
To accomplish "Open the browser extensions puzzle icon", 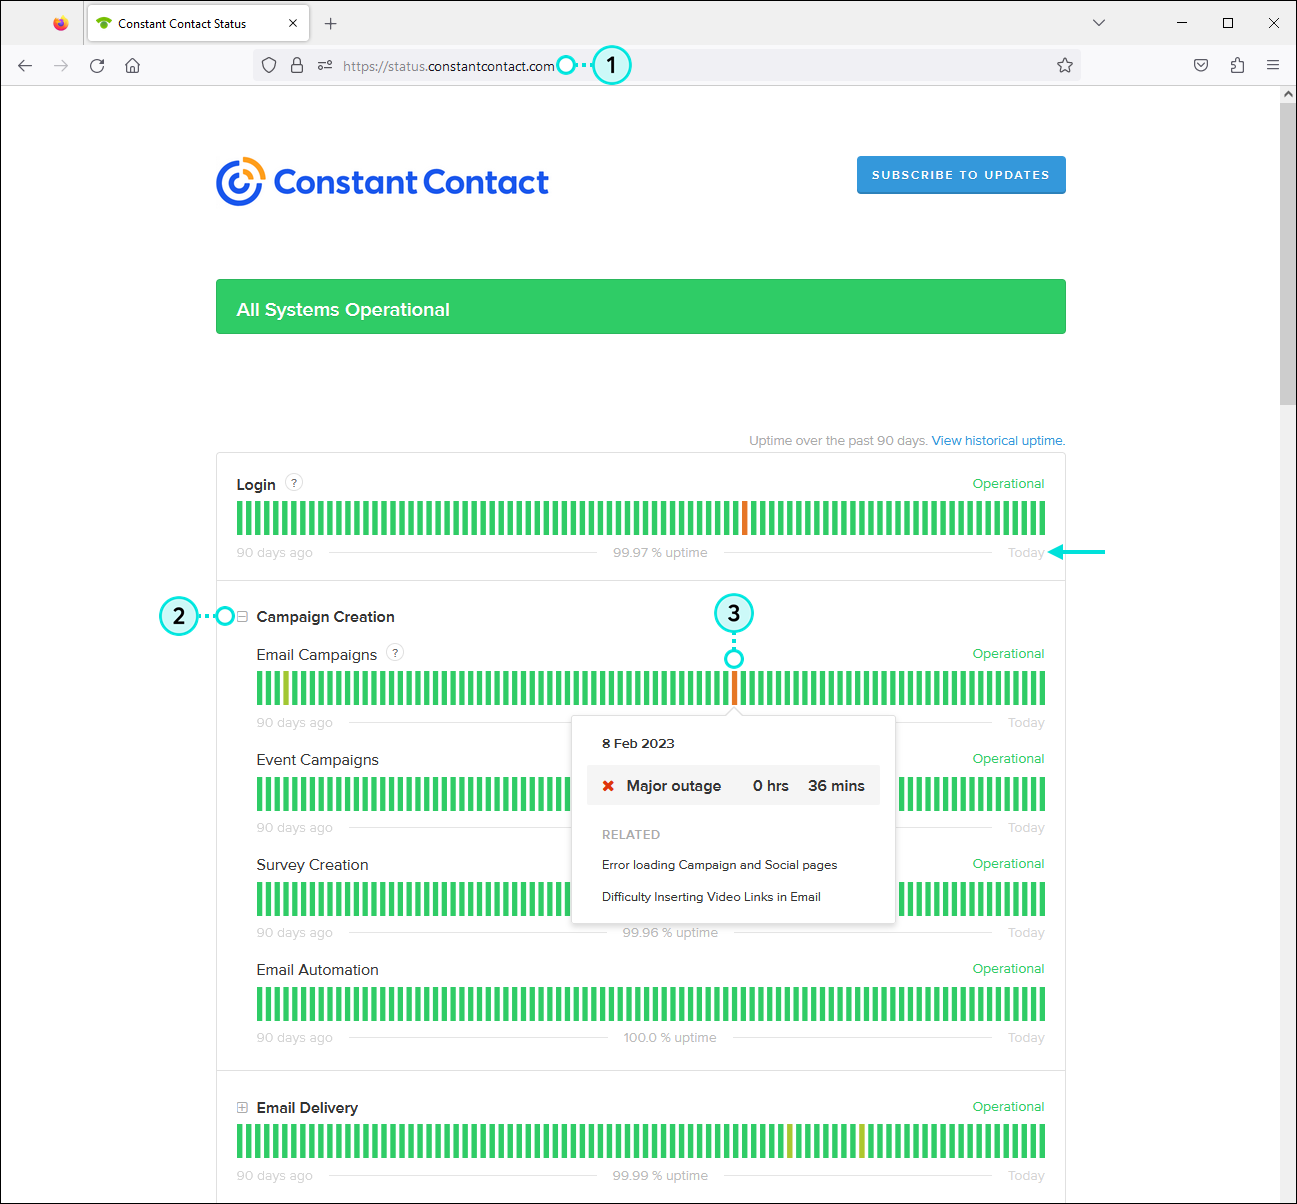I will click(1237, 66).
